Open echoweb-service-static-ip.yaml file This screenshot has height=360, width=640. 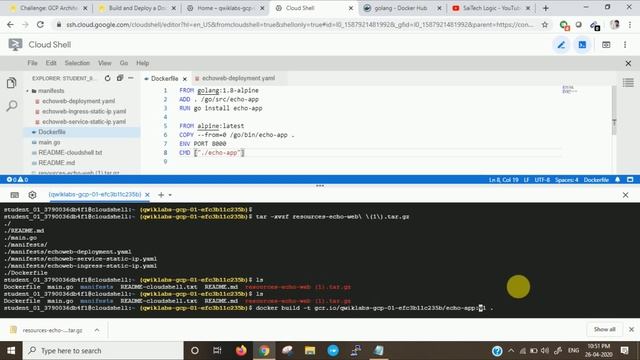[x=84, y=122]
